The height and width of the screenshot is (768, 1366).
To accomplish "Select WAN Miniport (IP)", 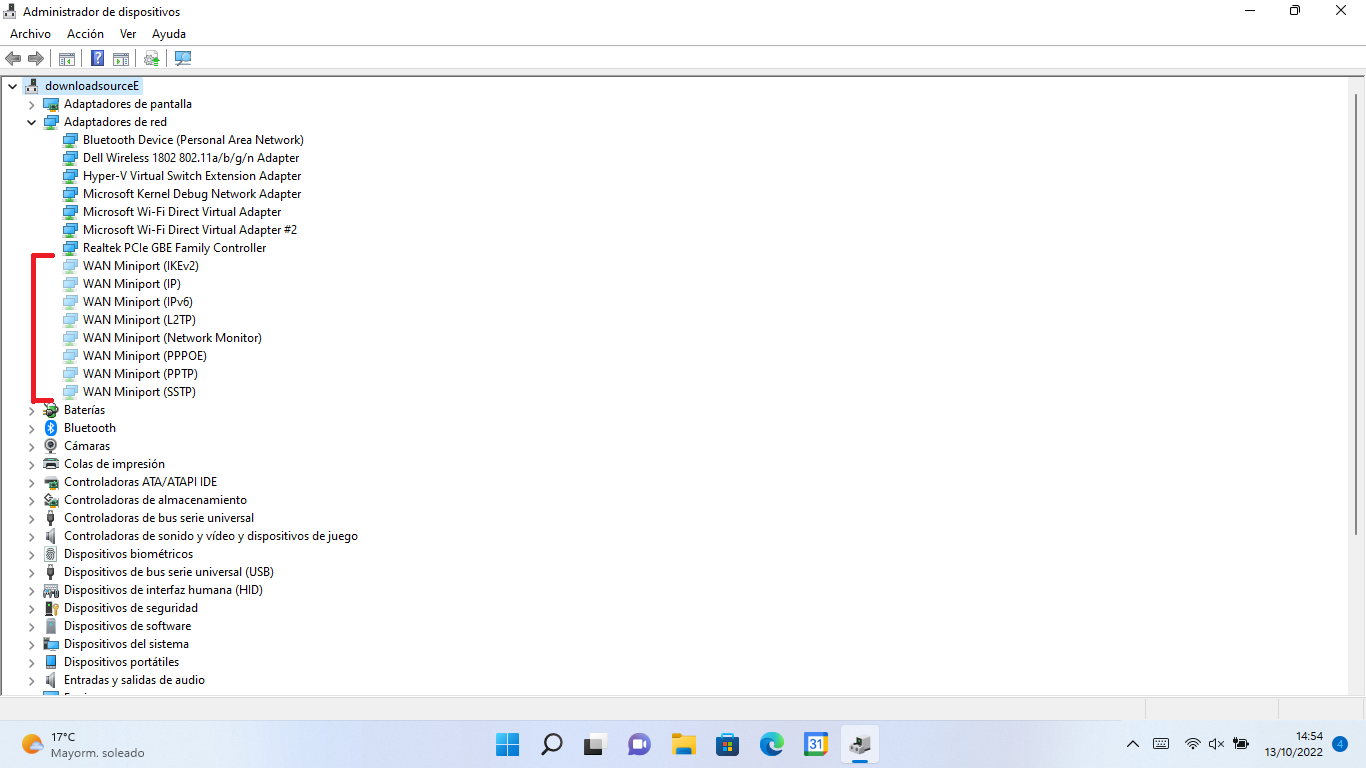I will point(132,284).
